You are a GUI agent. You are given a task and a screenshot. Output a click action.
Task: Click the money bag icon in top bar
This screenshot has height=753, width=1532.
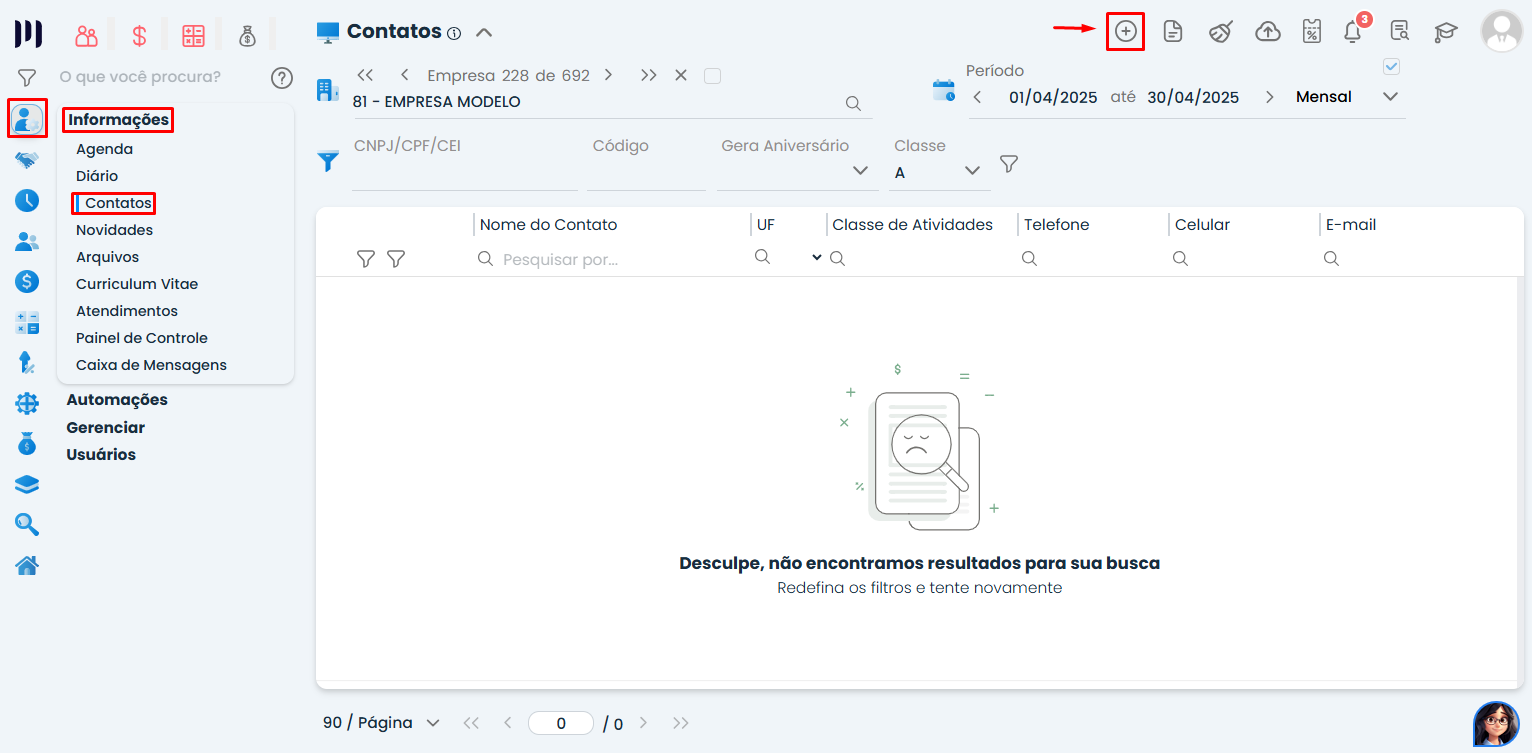pyautogui.click(x=247, y=36)
